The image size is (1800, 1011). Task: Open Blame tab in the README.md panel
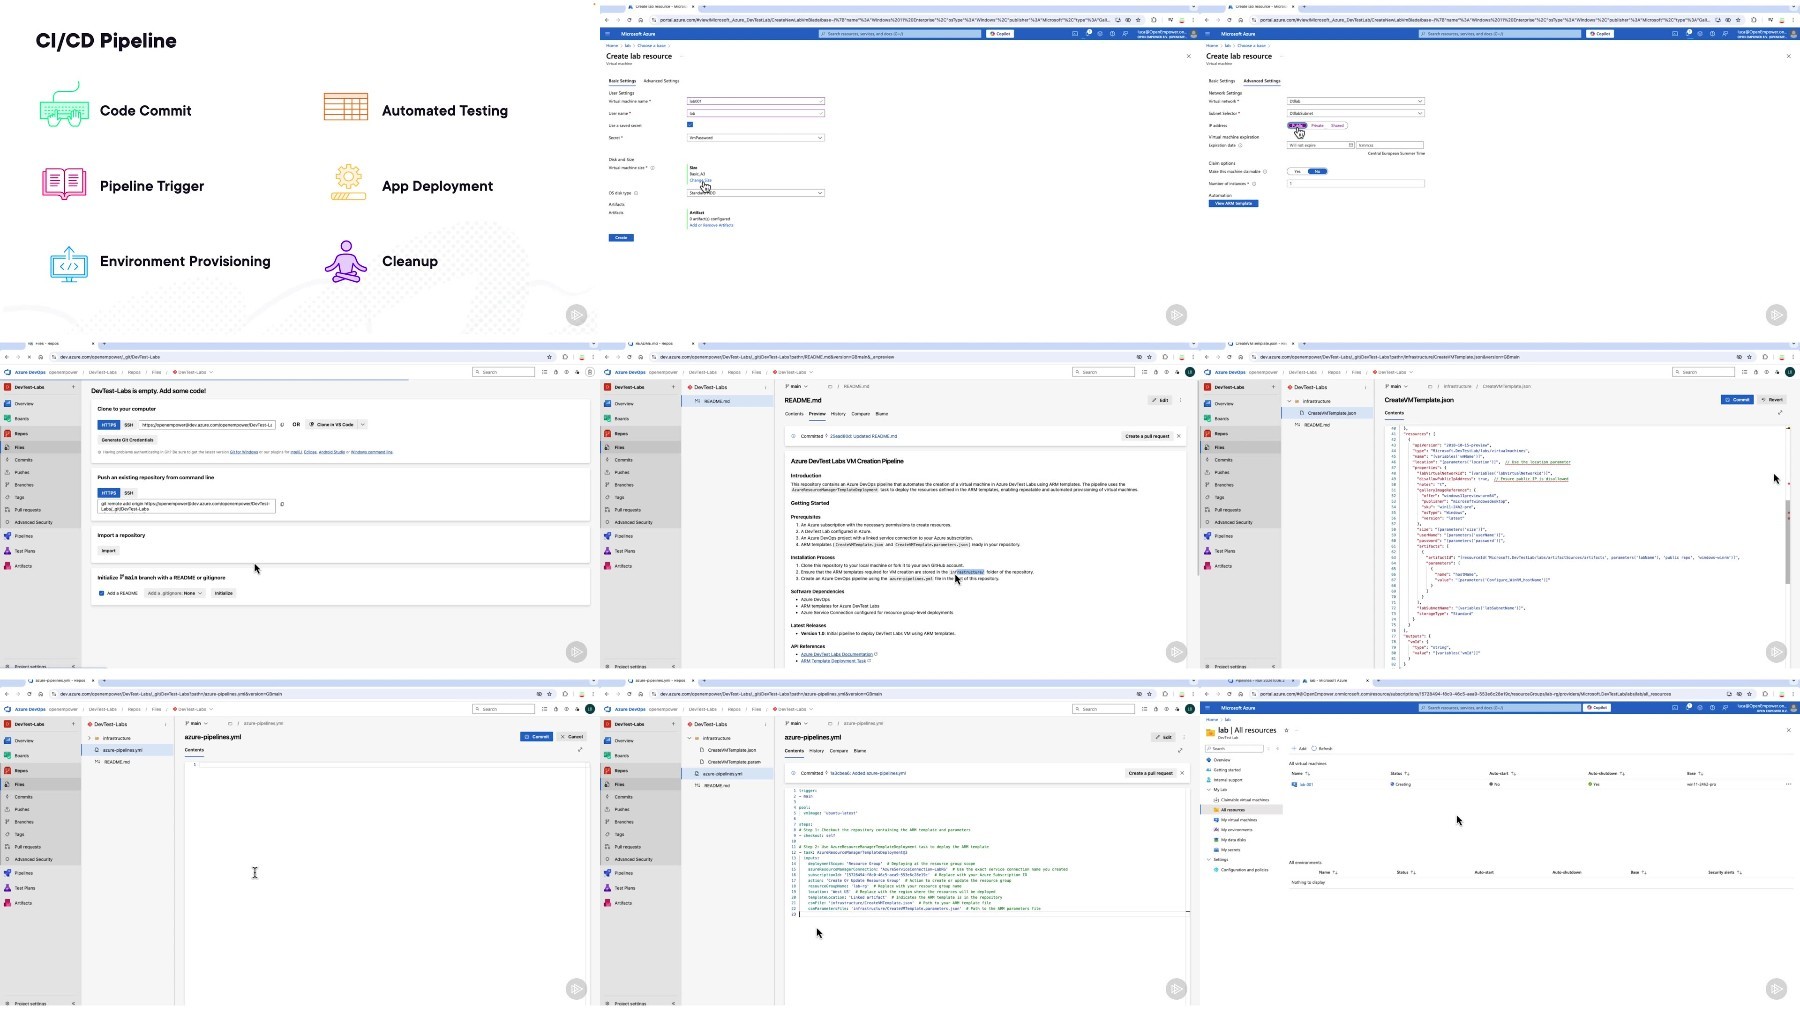click(x=882, y=413)
